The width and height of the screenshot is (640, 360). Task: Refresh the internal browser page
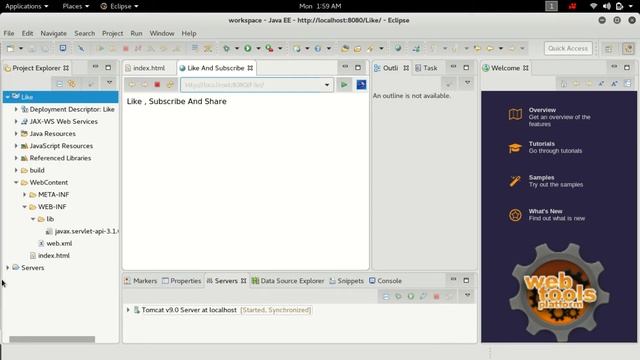(170, 84)
